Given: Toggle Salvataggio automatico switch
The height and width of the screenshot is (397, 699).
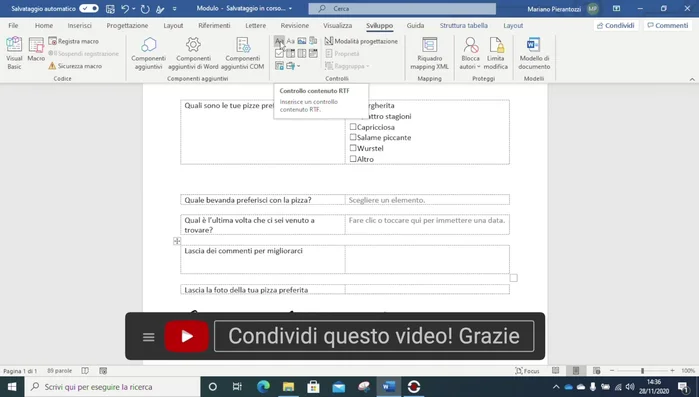Looking at the screenshot, I should 89,8.
